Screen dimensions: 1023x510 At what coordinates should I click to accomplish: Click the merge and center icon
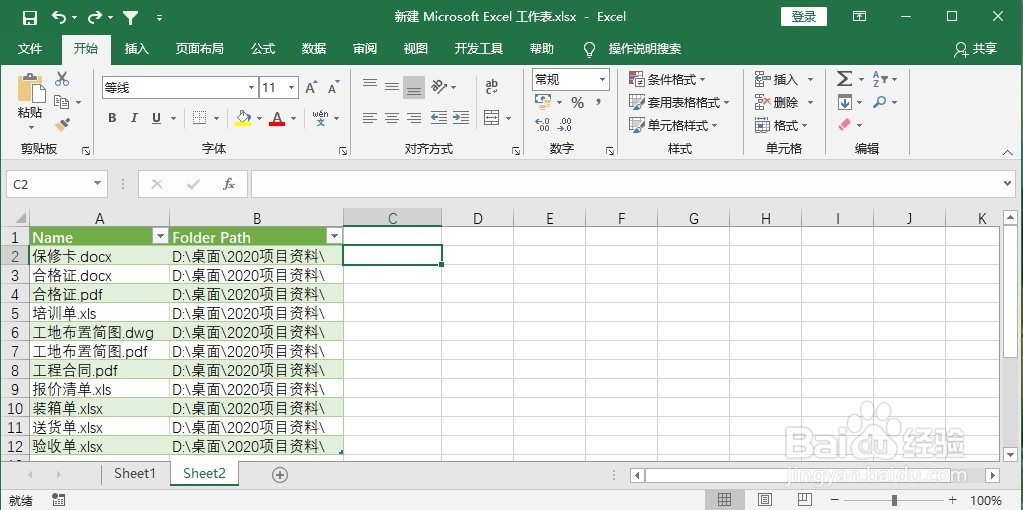[x=492, y=118]
